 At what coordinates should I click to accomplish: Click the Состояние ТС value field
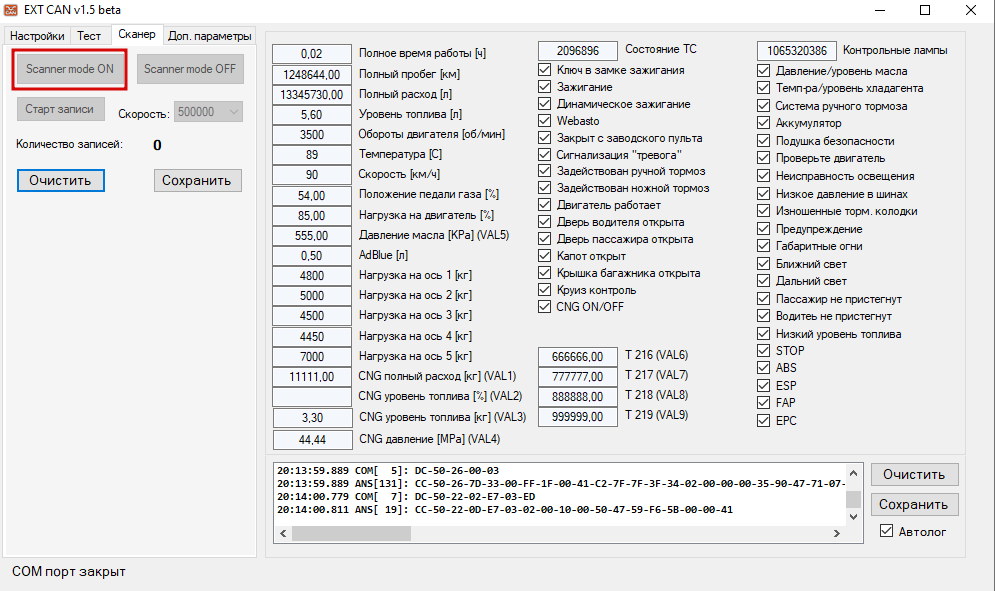click(x=578, y=51)
